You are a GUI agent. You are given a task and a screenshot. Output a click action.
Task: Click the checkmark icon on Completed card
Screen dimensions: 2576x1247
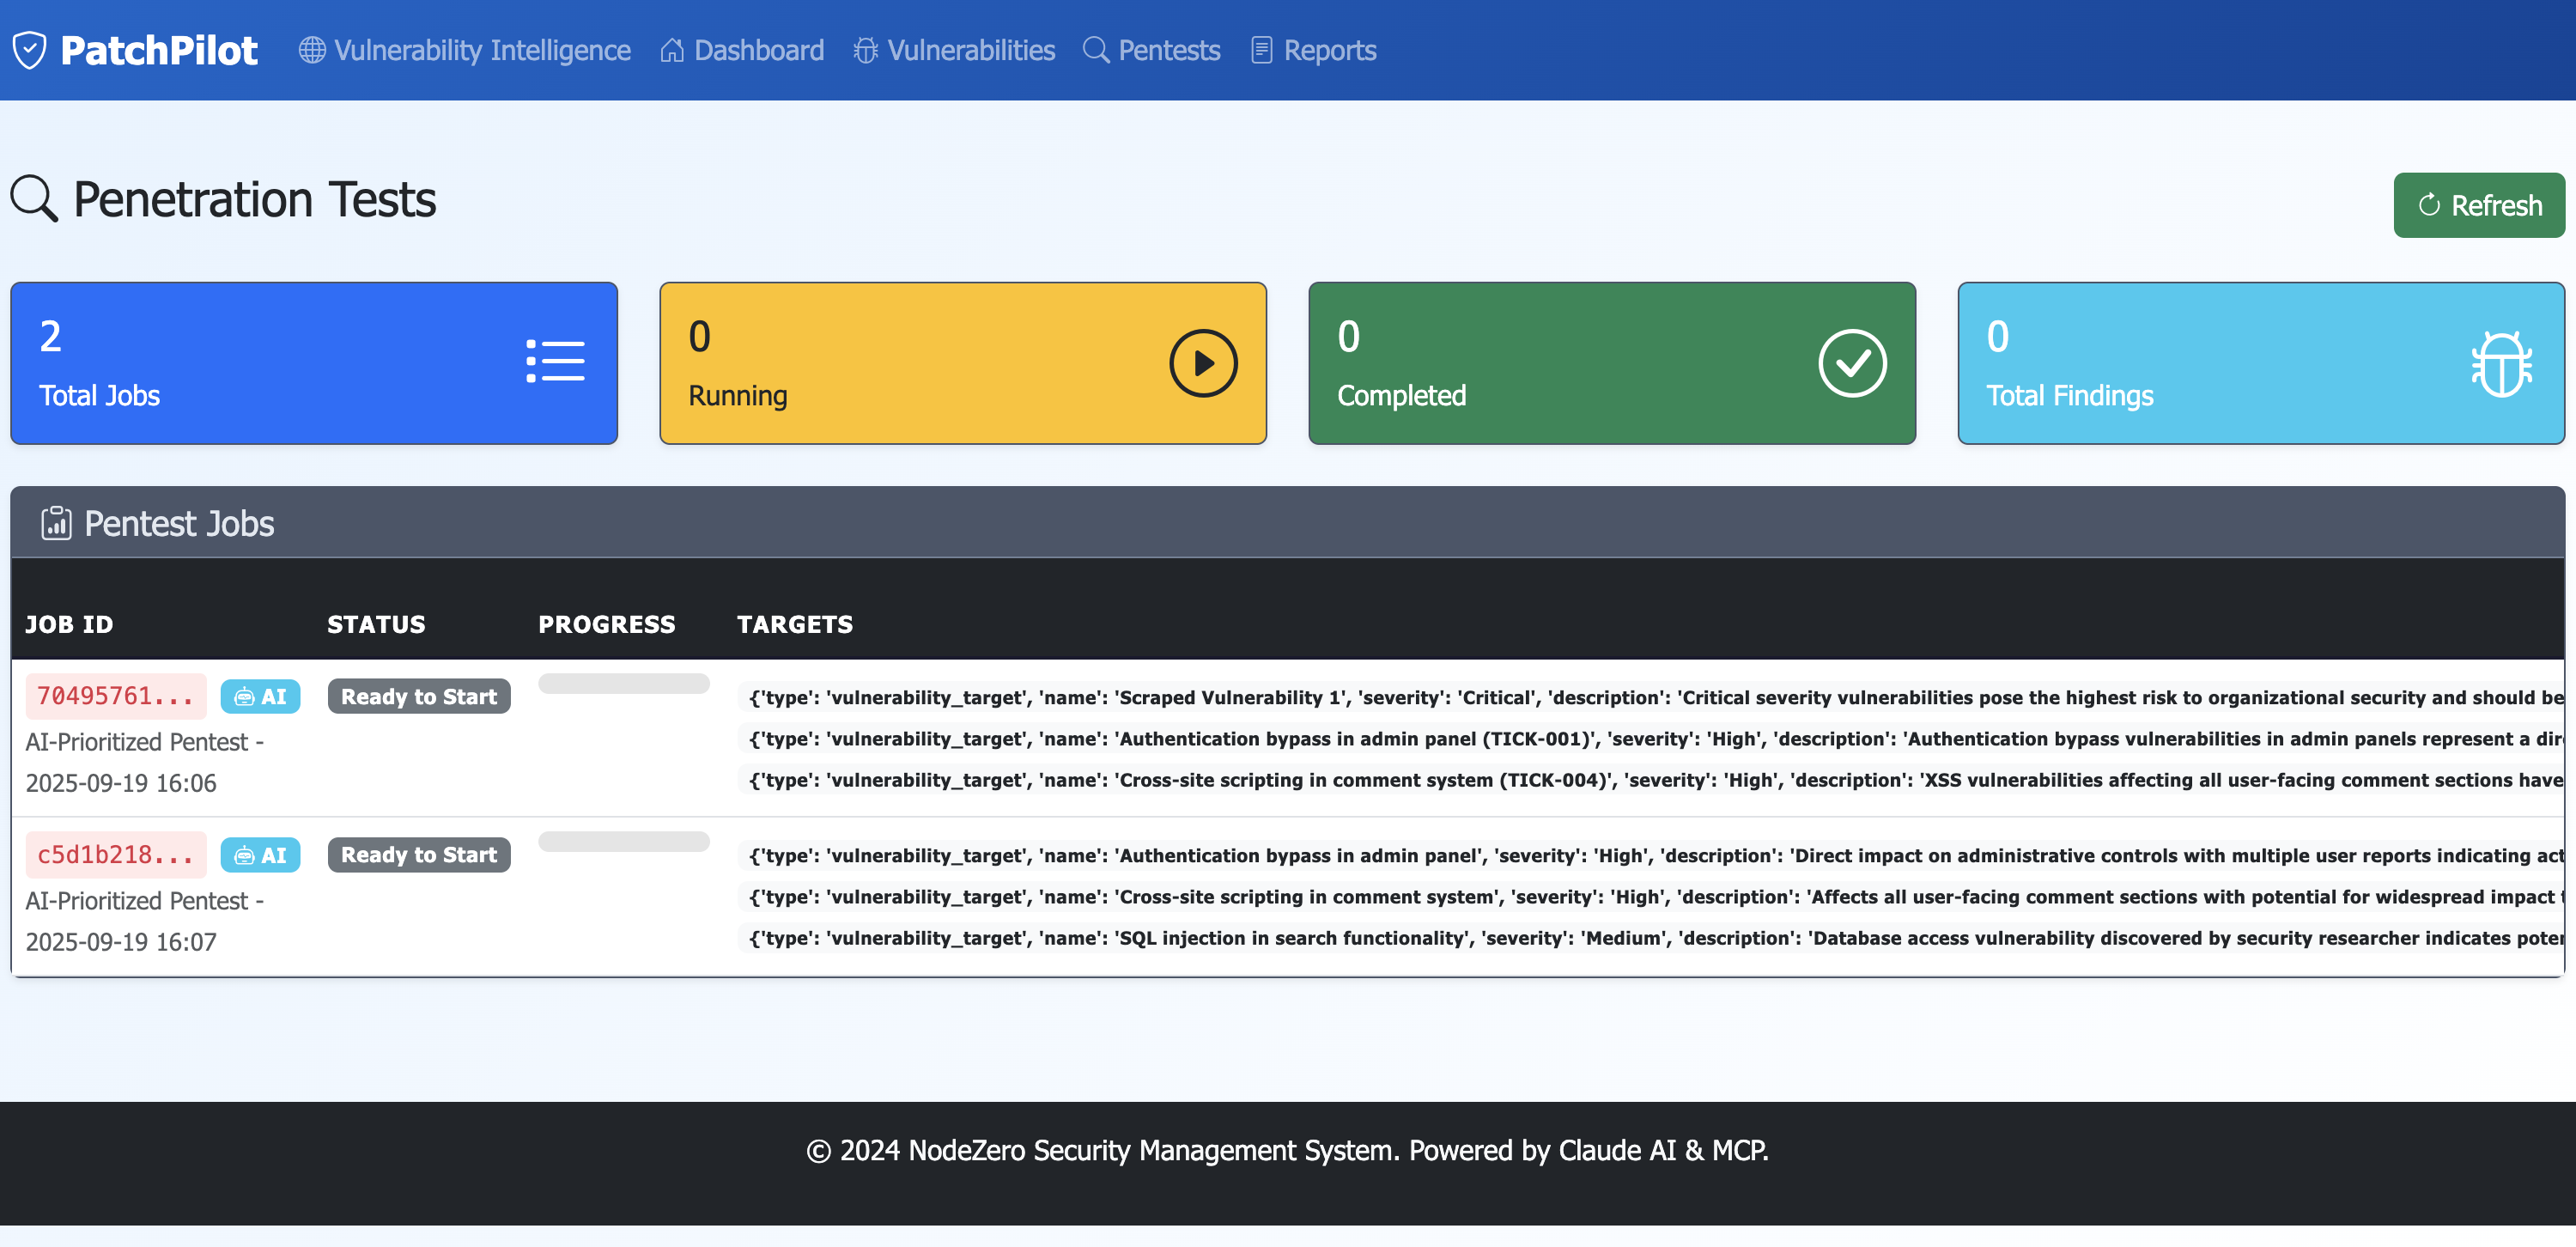1852,363
